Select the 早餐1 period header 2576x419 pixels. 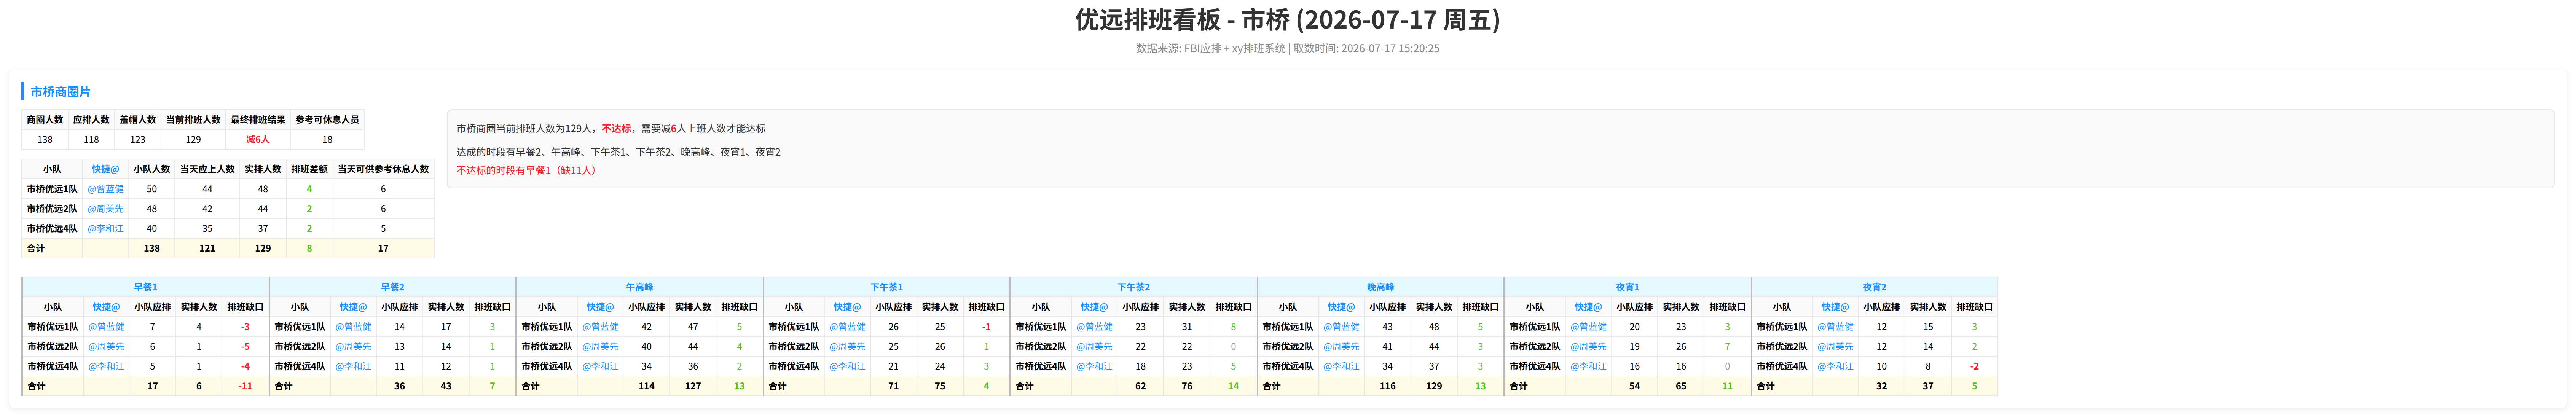(x=146, y=287)
